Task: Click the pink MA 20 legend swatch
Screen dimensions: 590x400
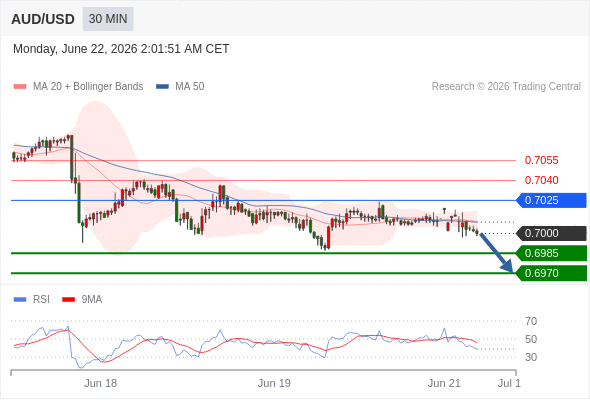Action: (20, 87)
